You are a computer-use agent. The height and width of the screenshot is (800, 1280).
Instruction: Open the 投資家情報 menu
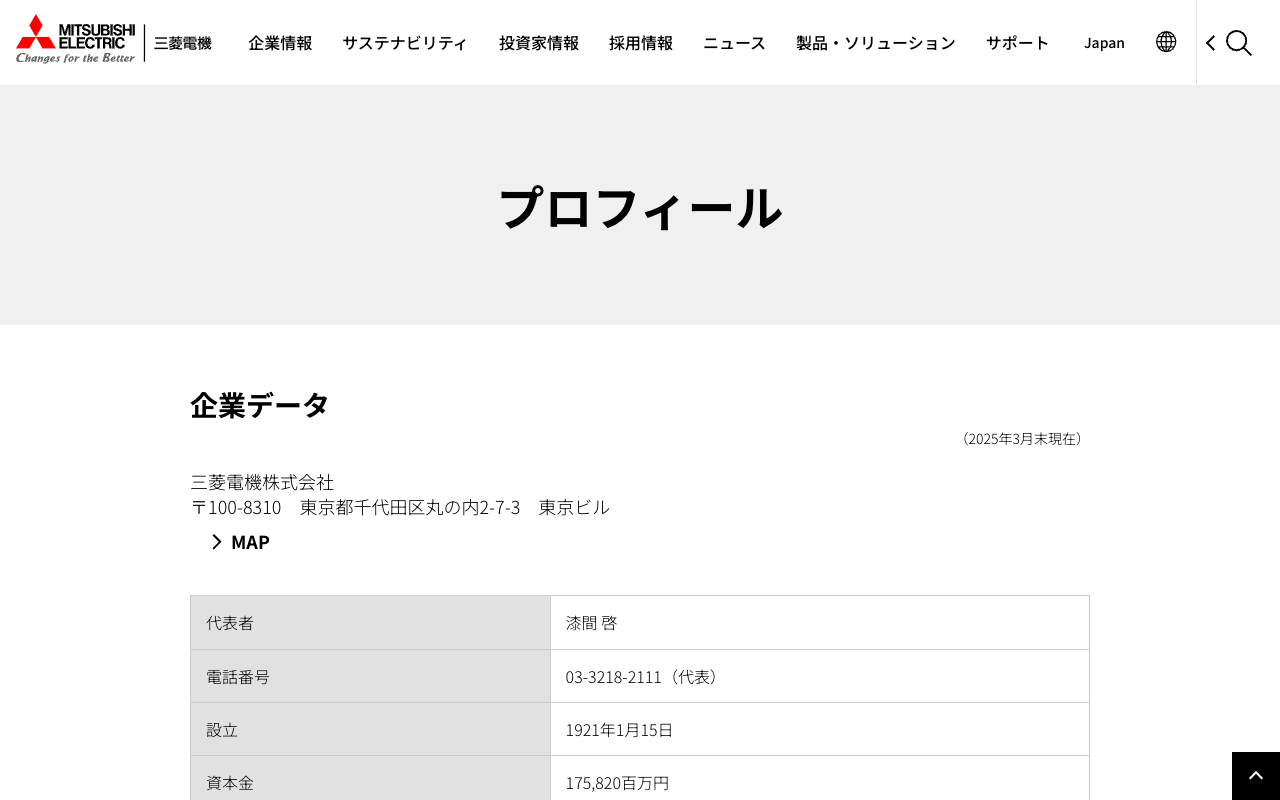point(539,43)
